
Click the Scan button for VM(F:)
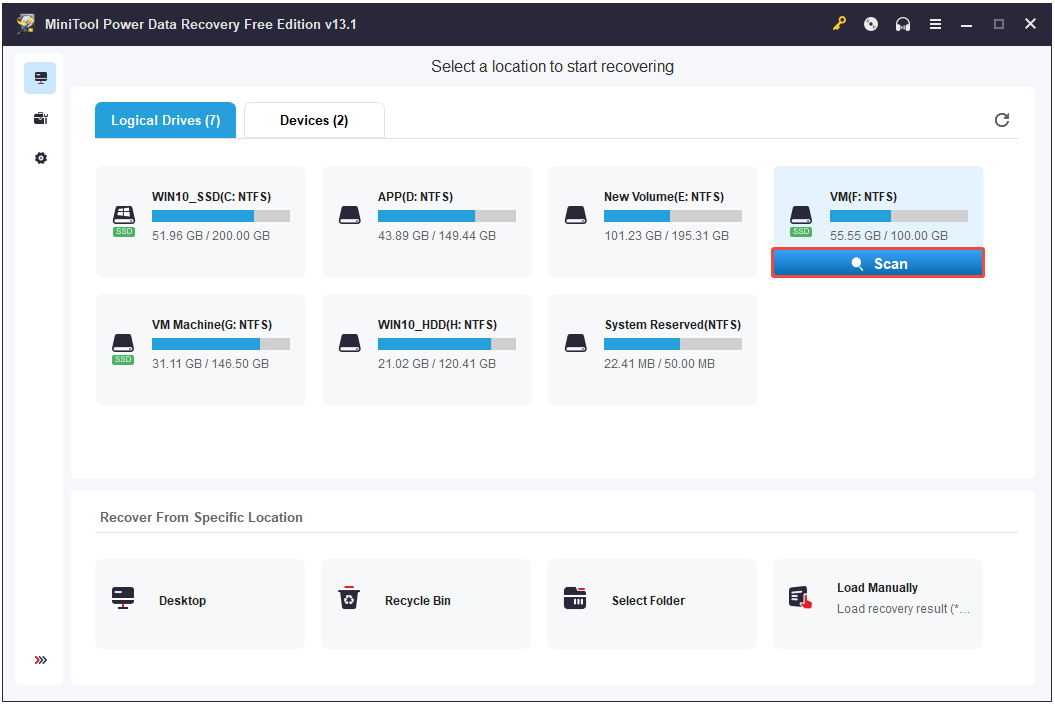click(x=878, y=263)
